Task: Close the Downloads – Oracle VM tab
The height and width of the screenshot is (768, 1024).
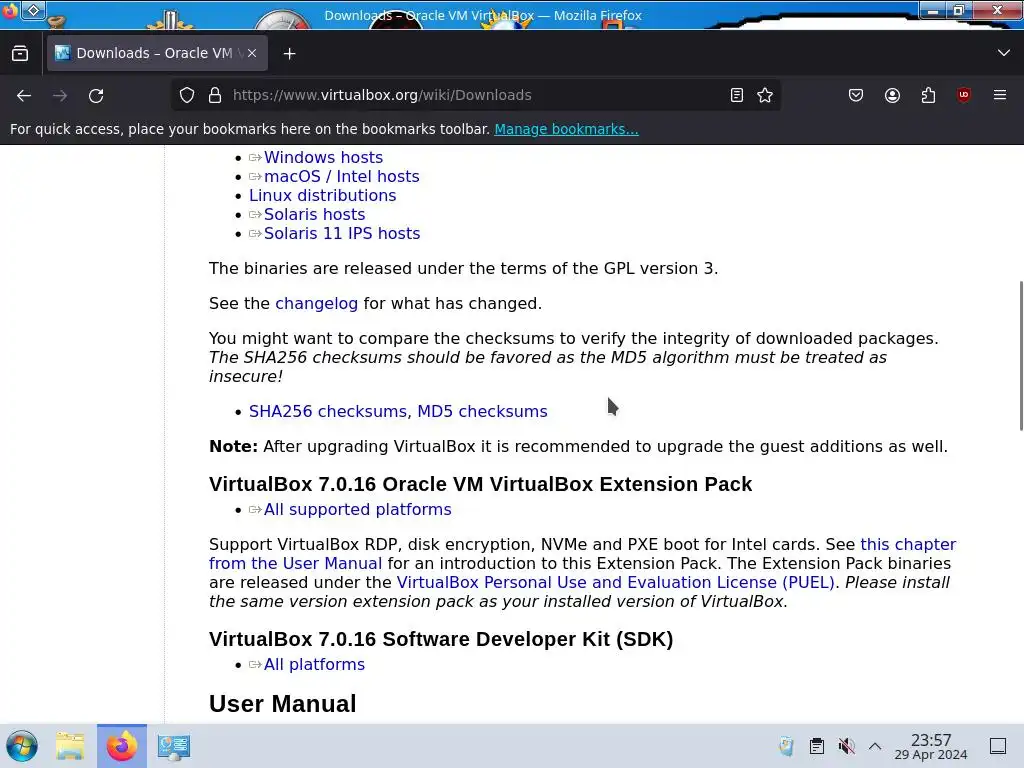Action: [252, 54]
